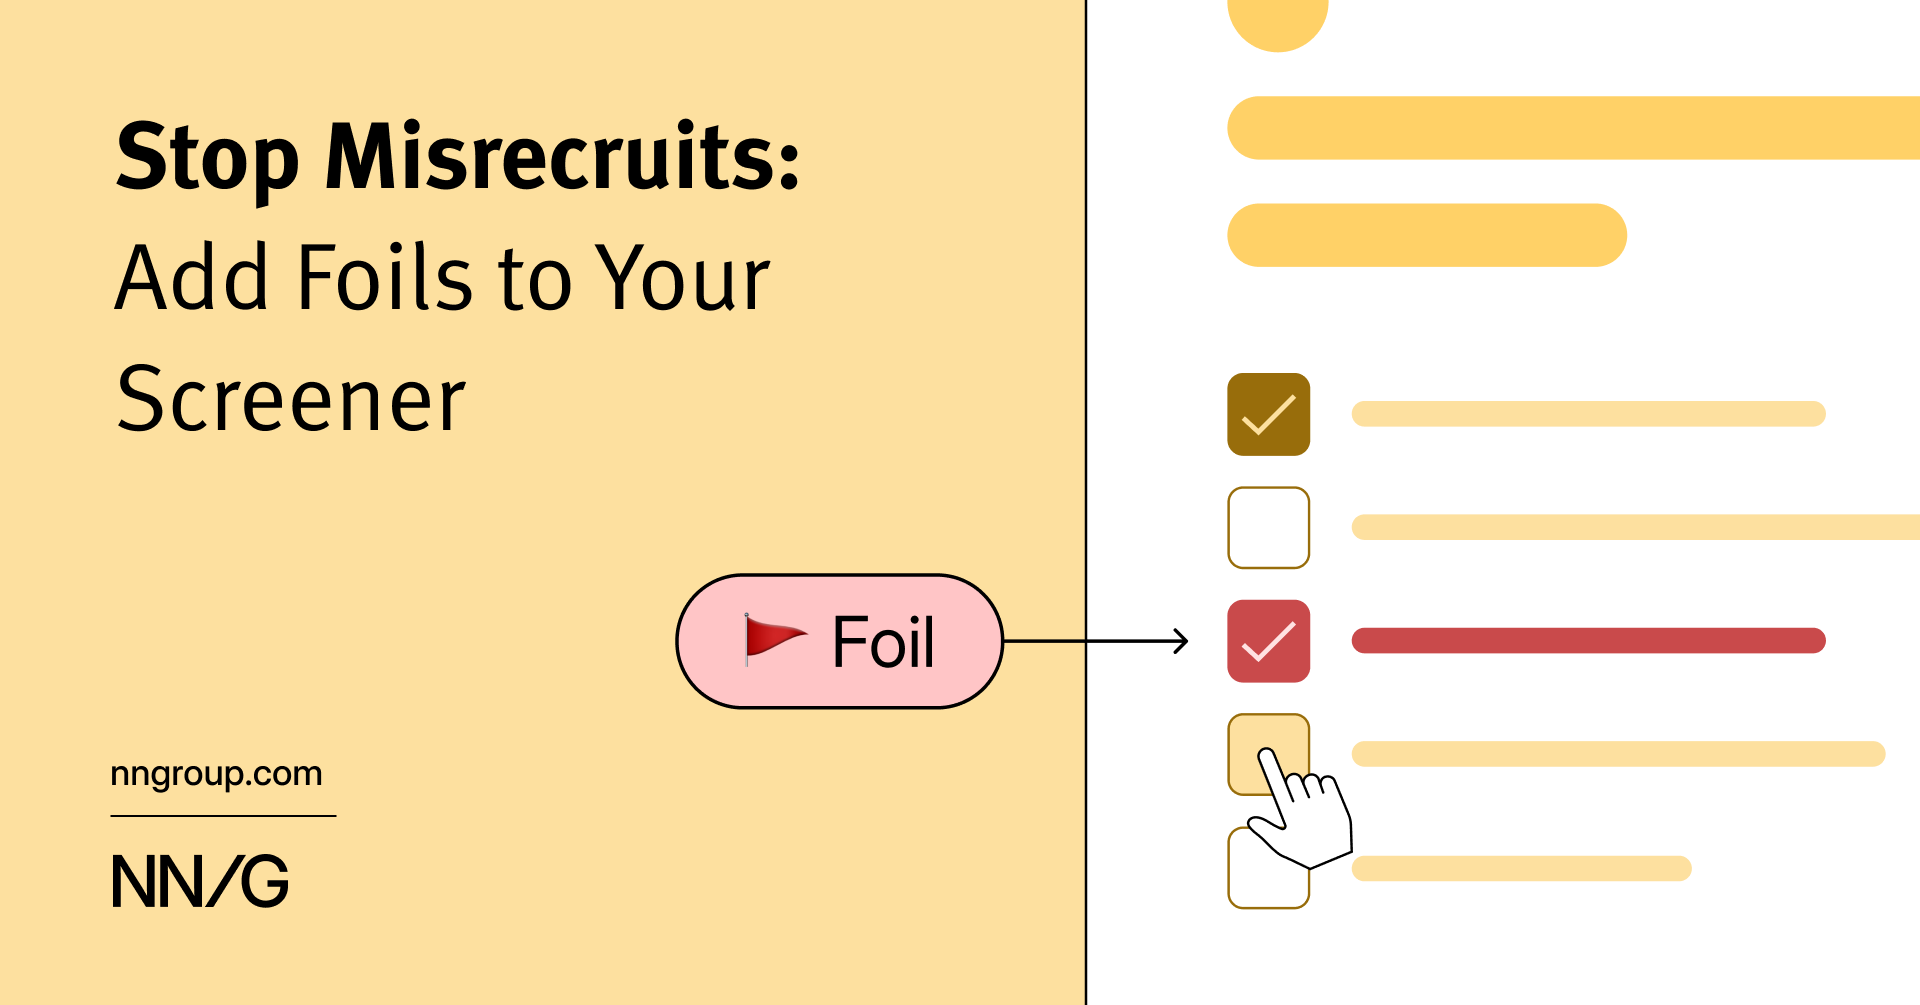Click the red option bar

tap(1588, 641)
